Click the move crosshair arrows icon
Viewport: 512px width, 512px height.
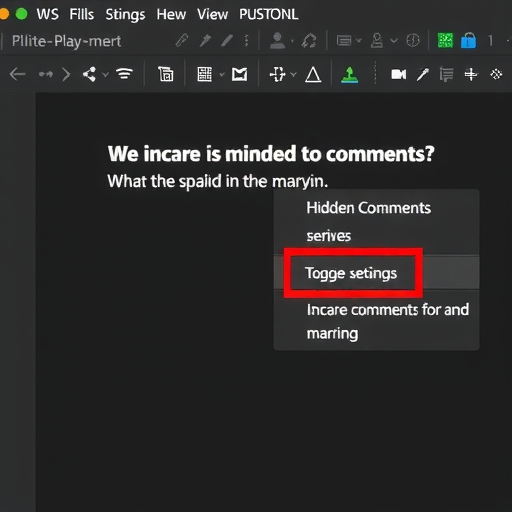(x=277, y=74)
